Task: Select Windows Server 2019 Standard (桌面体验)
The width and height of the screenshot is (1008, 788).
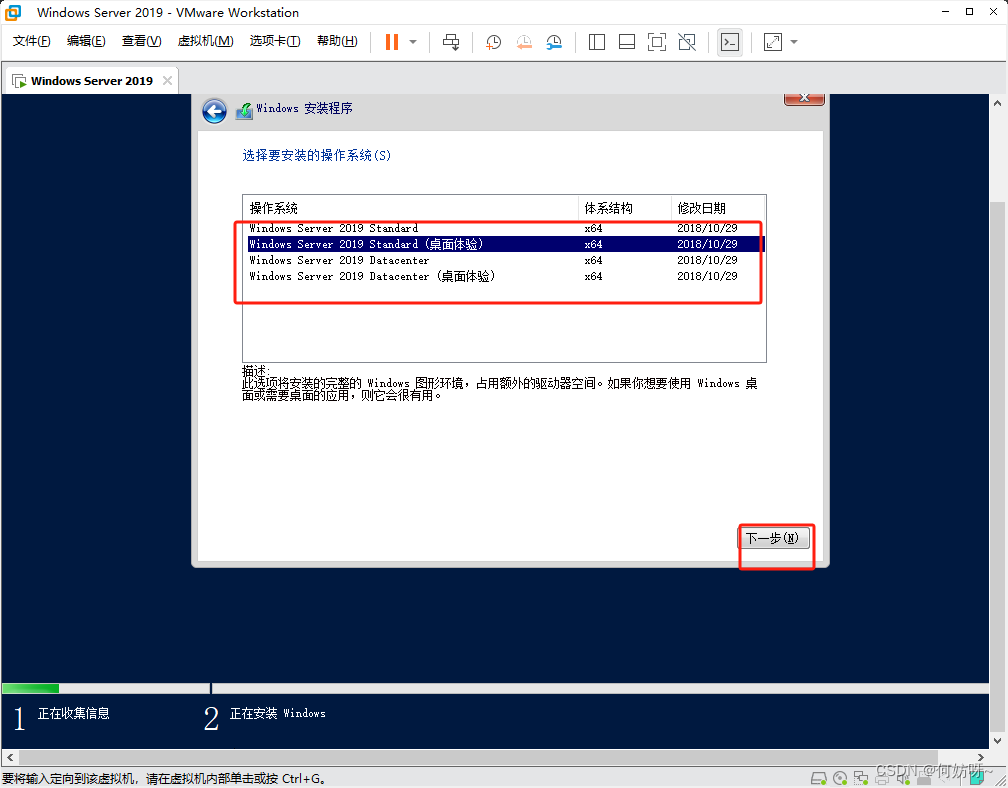Action: click(x=506, y=244)
